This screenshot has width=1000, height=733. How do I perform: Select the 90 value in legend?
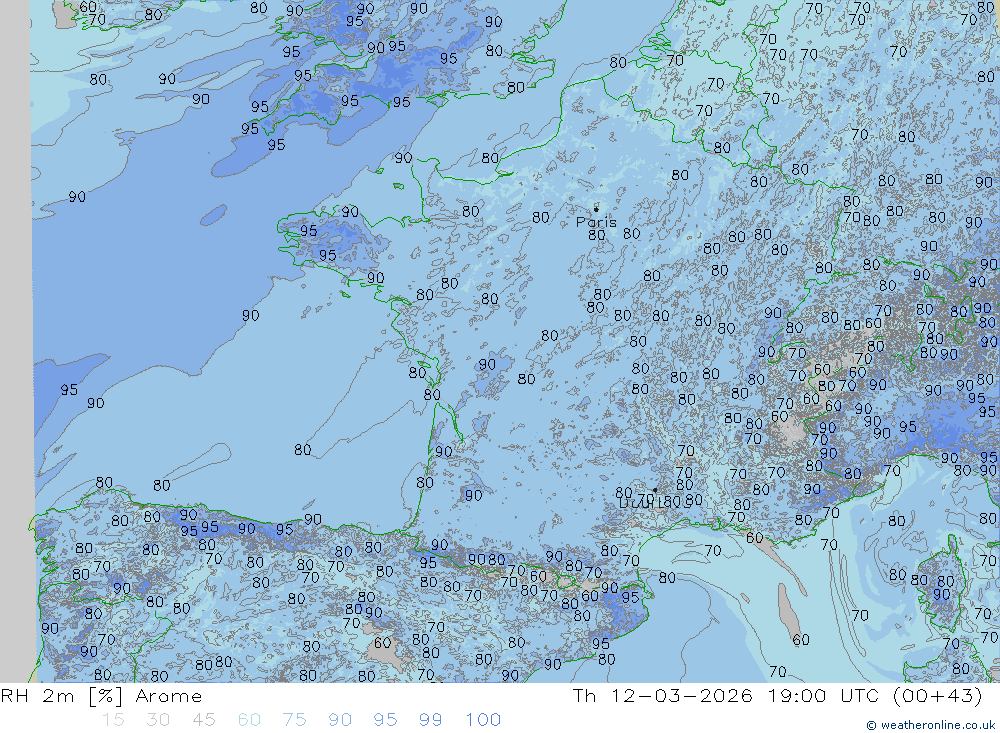point(340,719)
